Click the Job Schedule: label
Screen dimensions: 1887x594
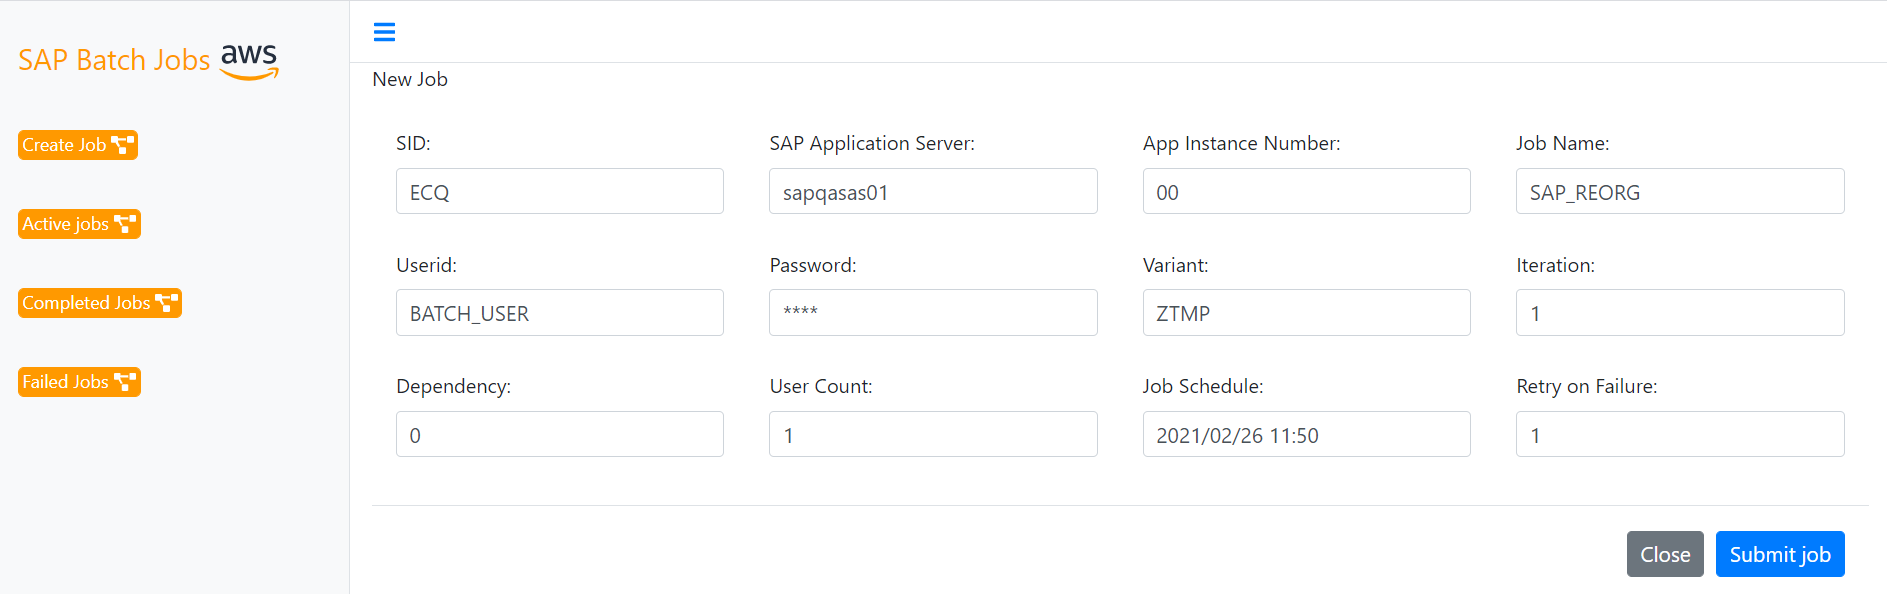point(1203,386)
